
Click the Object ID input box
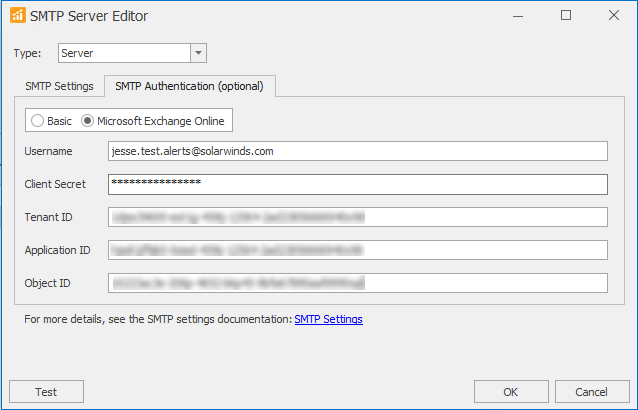click(x=357, y=283)
